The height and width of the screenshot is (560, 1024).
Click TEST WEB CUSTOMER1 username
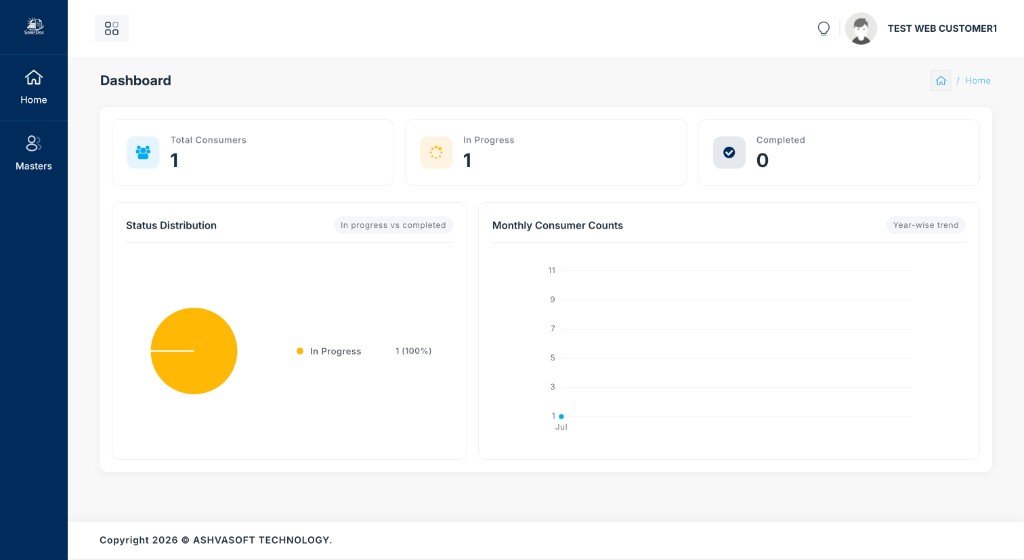point(942,29)
